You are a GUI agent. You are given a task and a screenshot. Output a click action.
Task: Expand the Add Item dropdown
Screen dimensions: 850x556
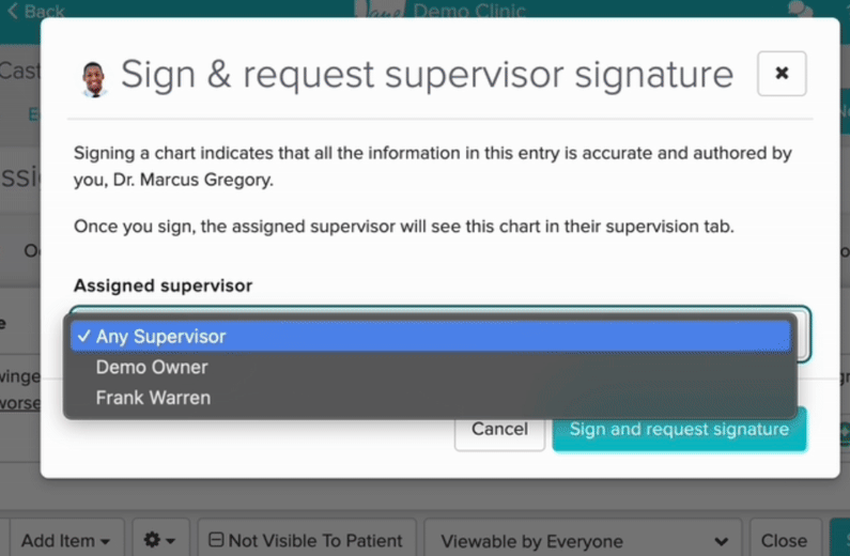65,540
